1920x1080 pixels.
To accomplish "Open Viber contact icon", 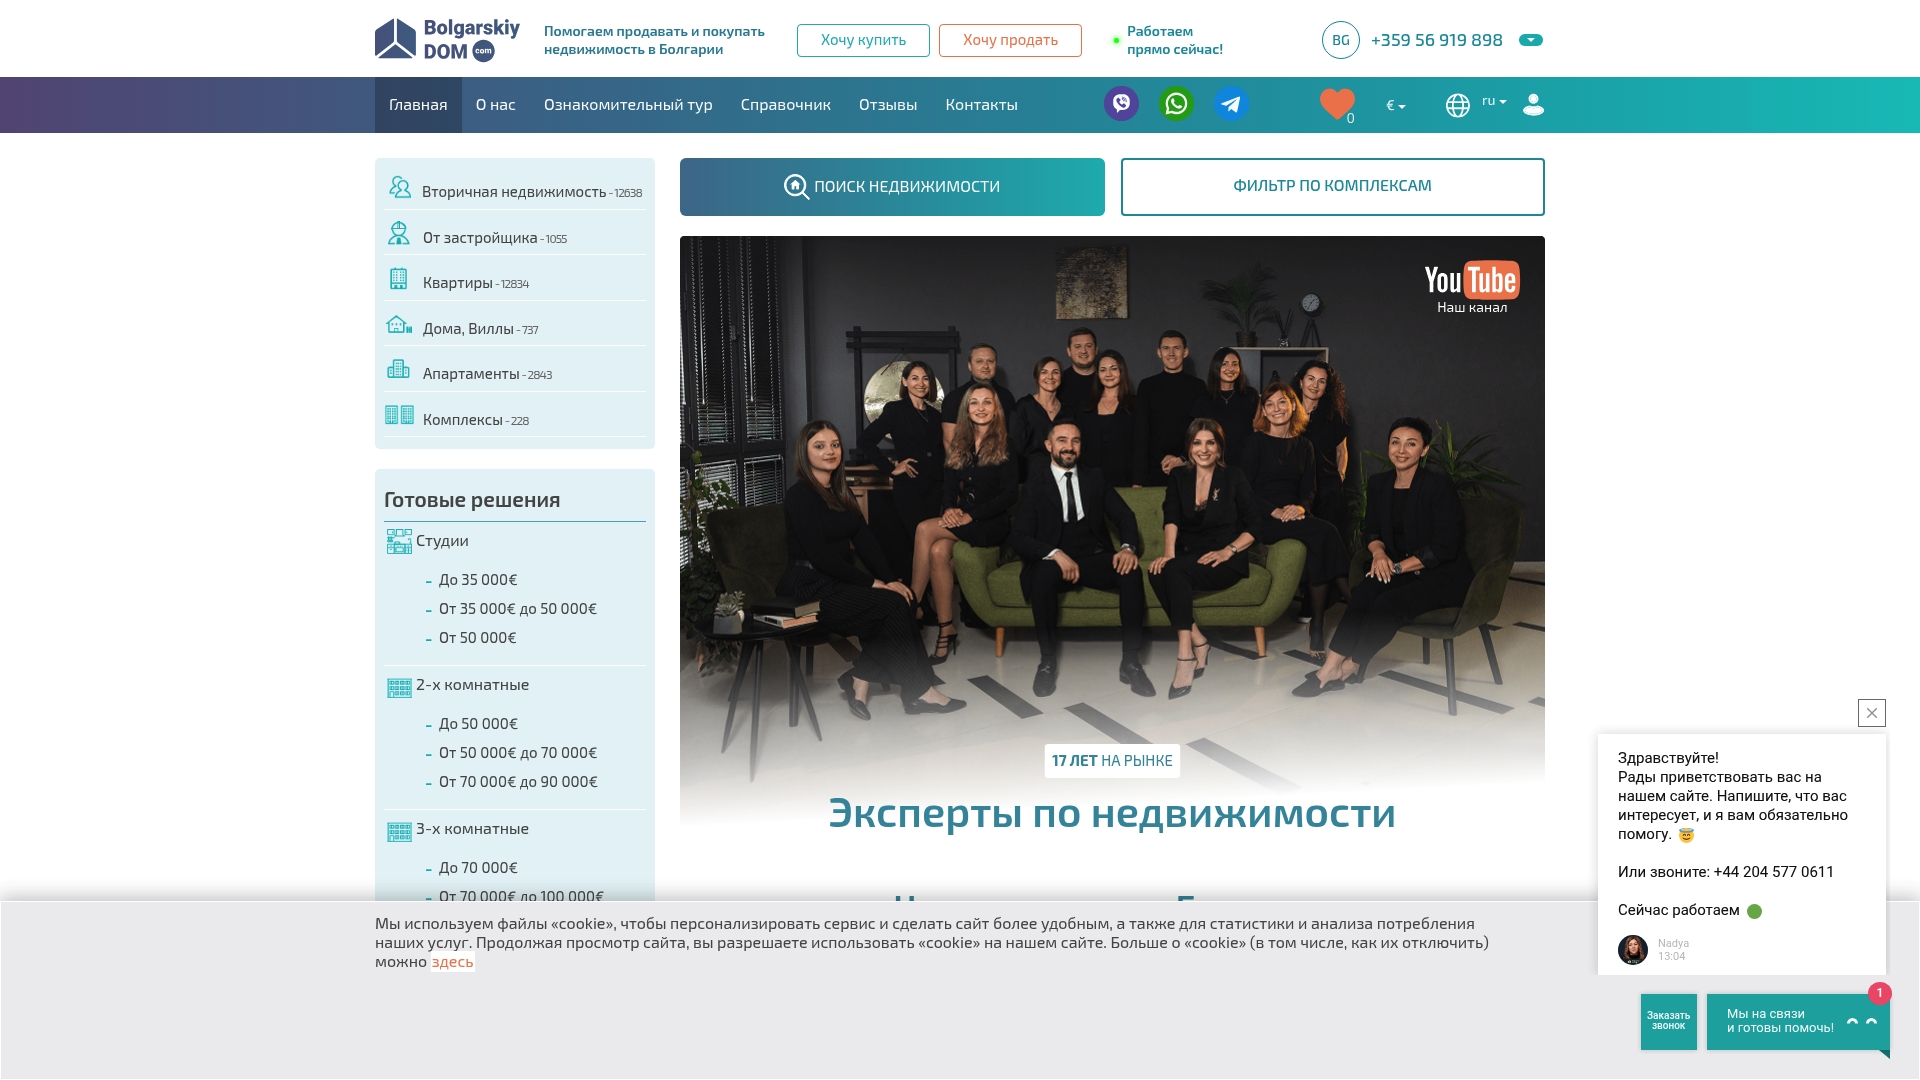I will click(x=1121, y=104).
